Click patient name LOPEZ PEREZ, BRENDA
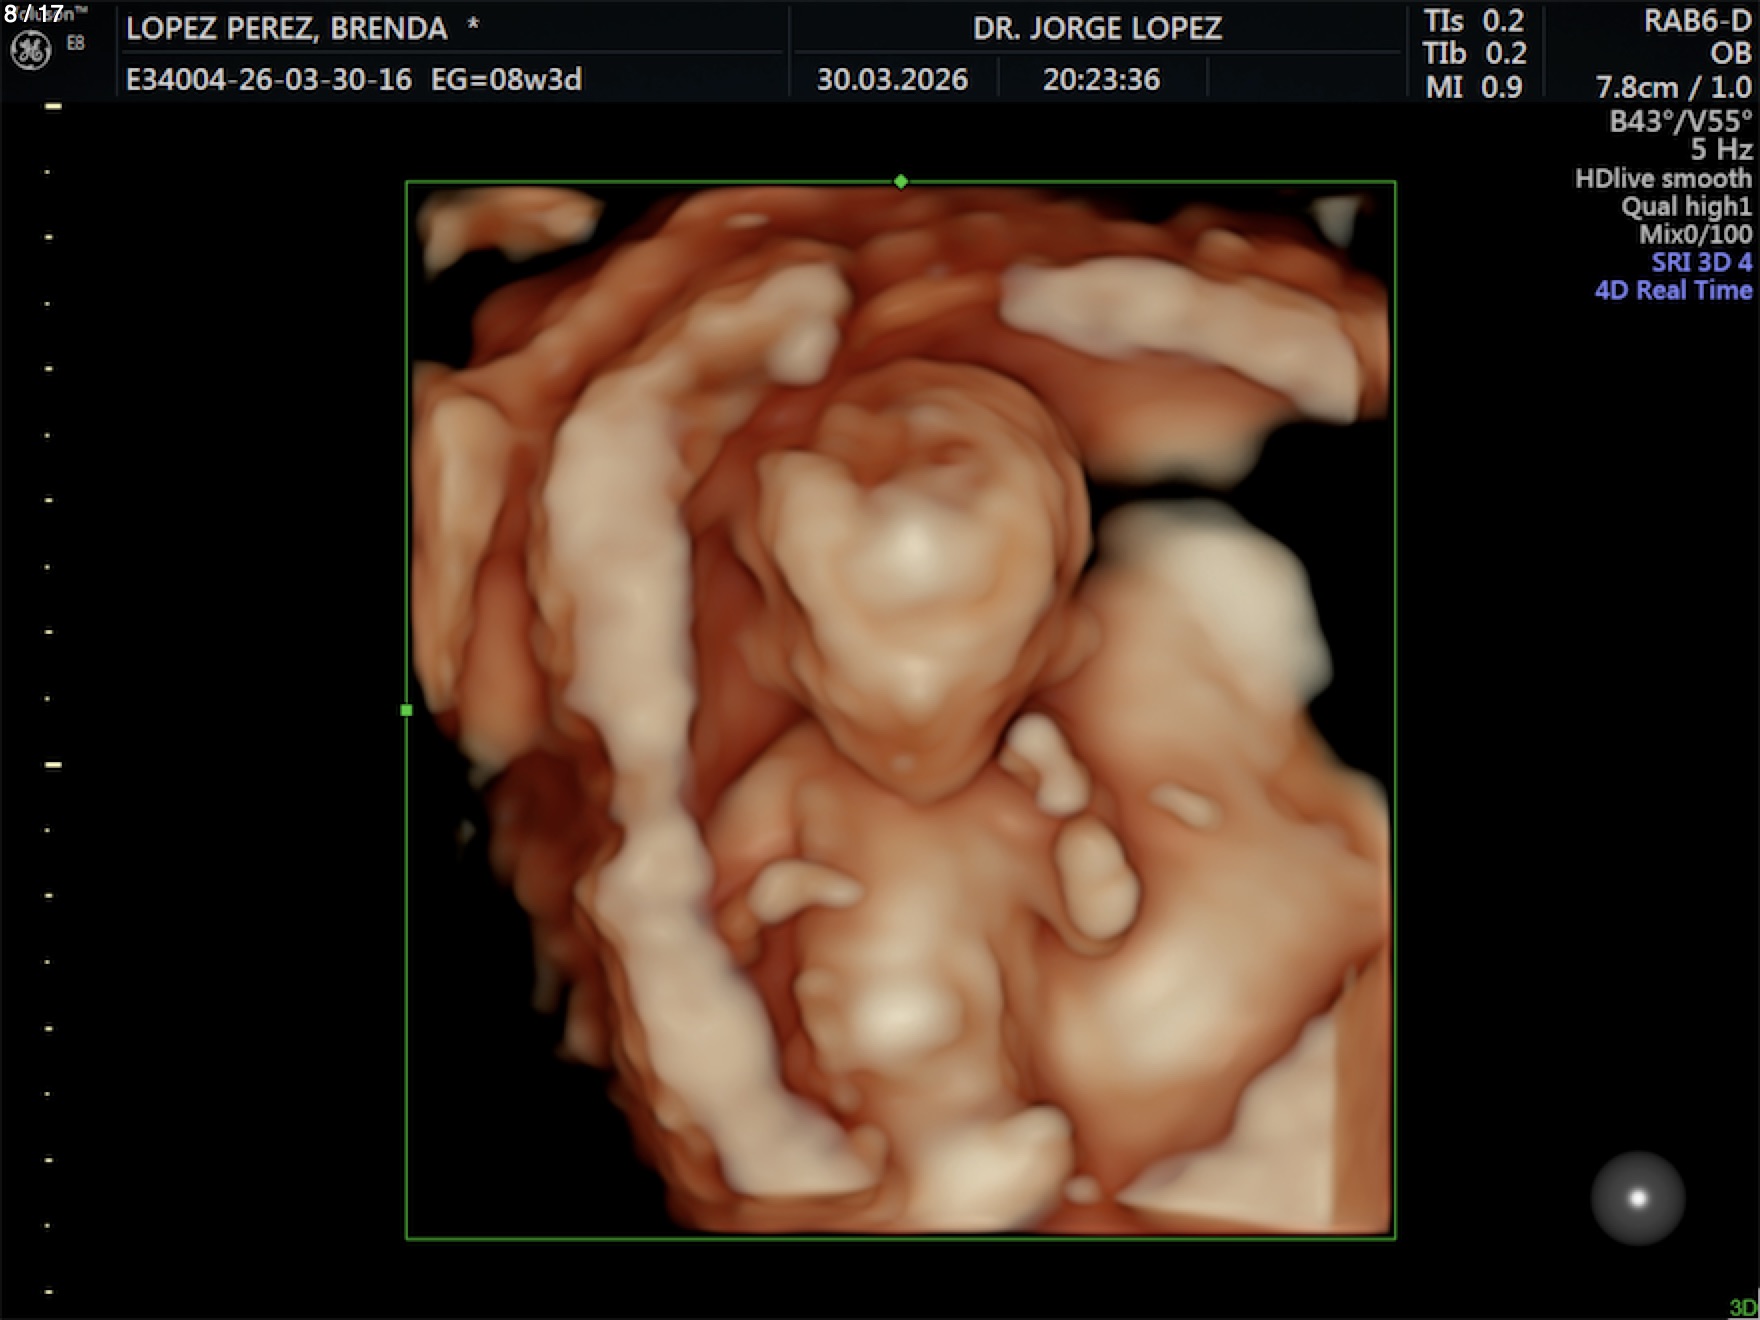 [286, 29]
